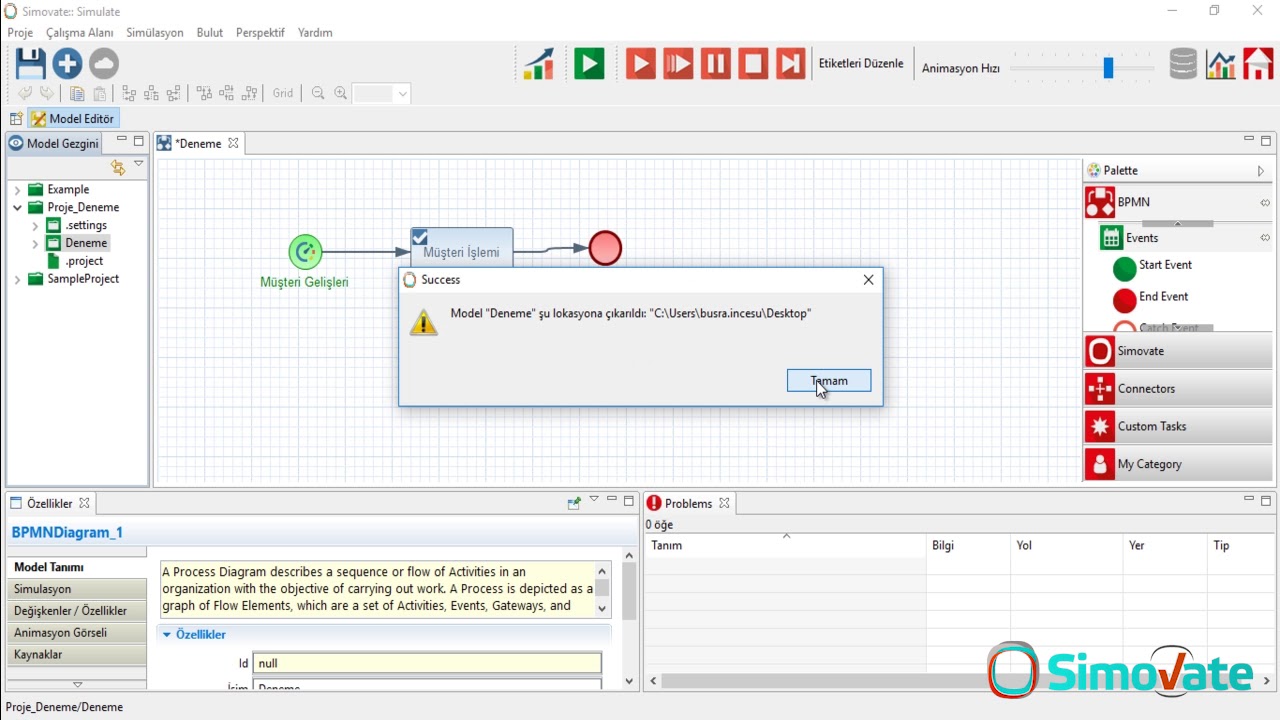Open the Proje menu

pyautogui.click(x=20, y=32)
